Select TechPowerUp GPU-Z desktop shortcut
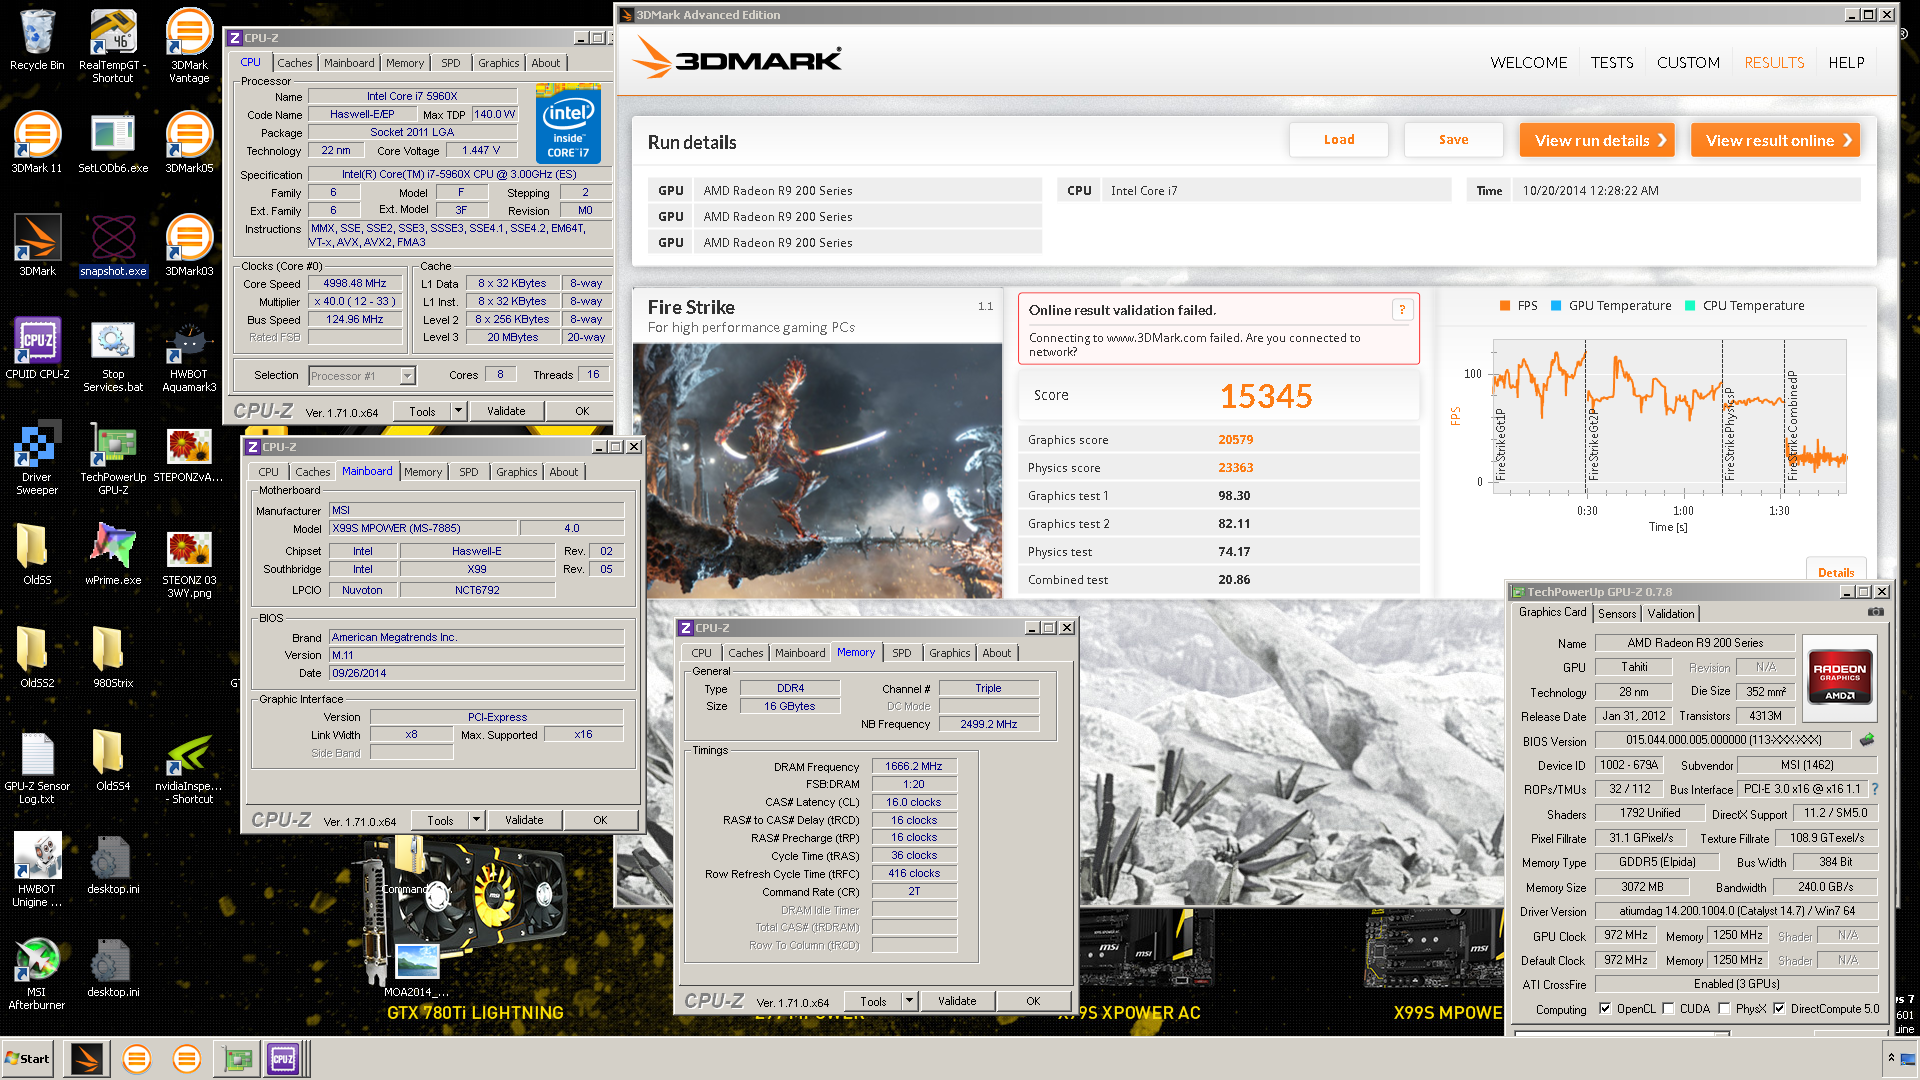 [113, 458]
